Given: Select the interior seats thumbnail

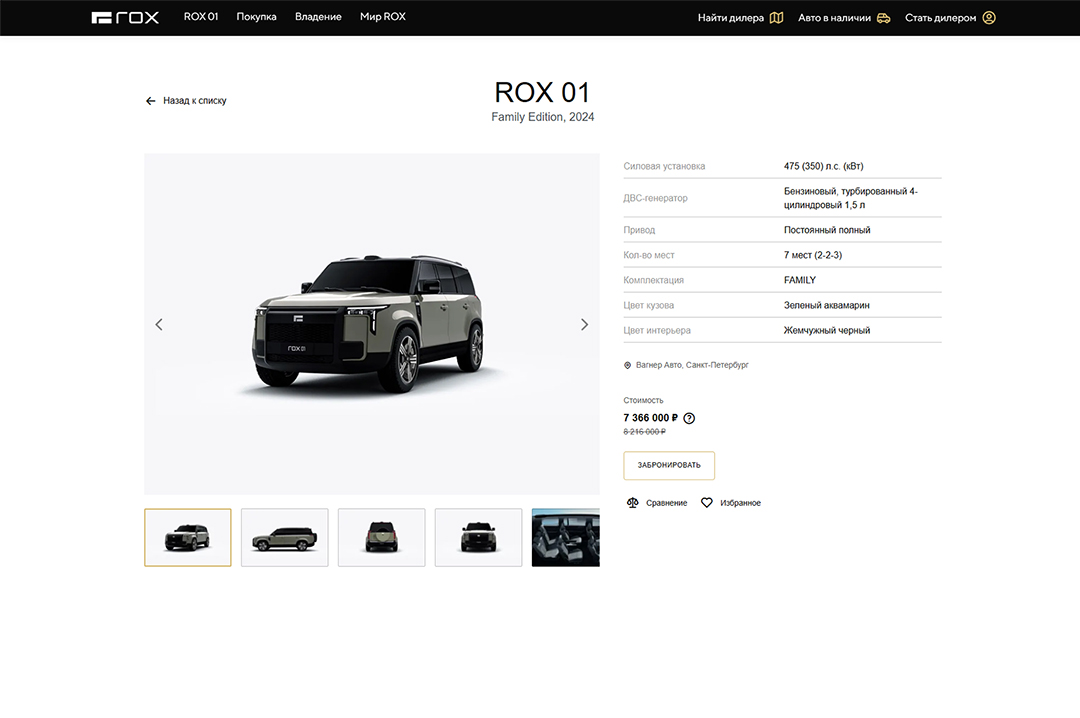Looking at the screenshot, I should coord(566,538).
